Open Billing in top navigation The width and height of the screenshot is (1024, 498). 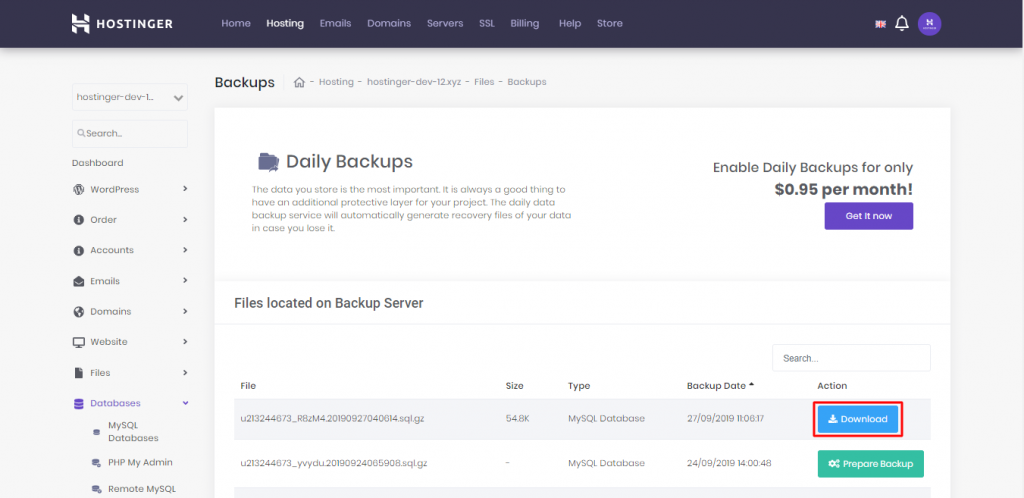[x=525, y=23]
